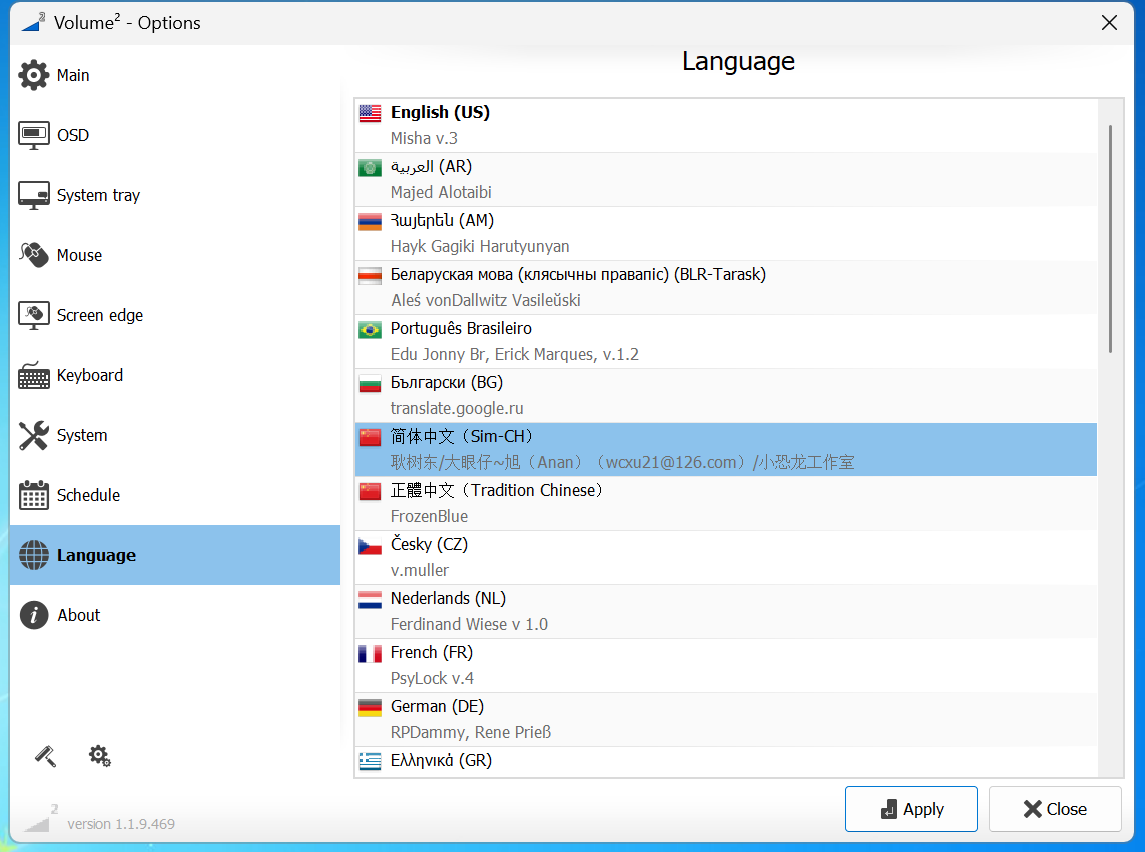This screenshot has height=852, width=1145.
Task: Select the Keyboard icon in sidebar
Action: point(34,376)
